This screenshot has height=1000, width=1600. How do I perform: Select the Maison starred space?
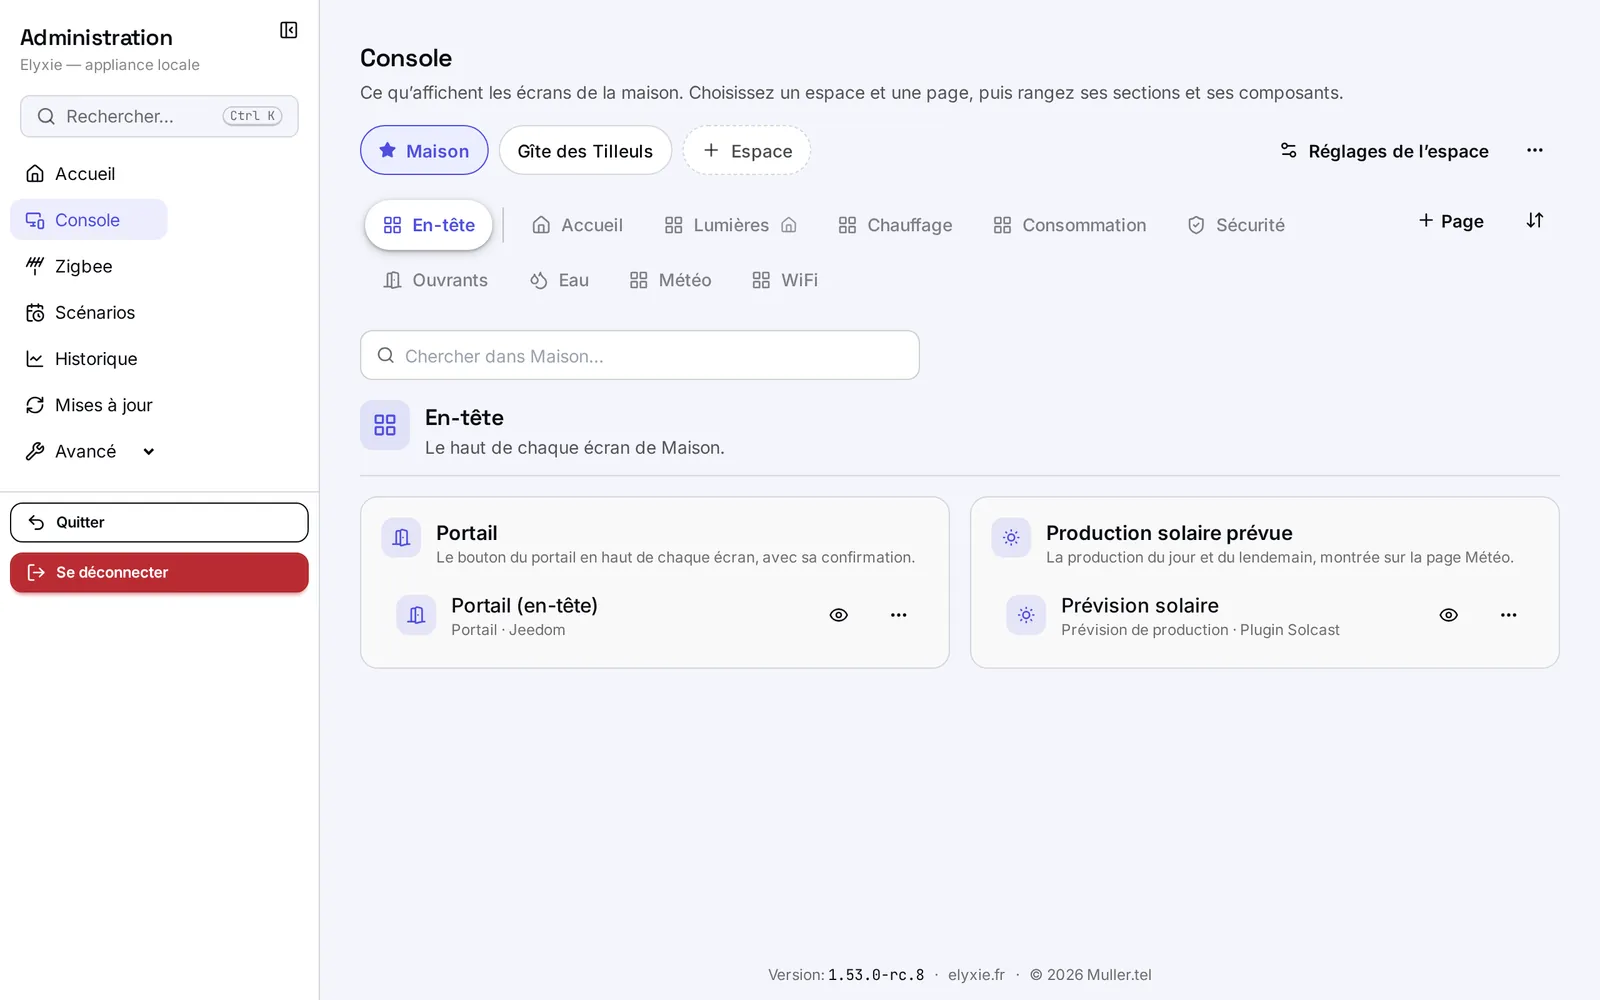[x=424, y=150]
